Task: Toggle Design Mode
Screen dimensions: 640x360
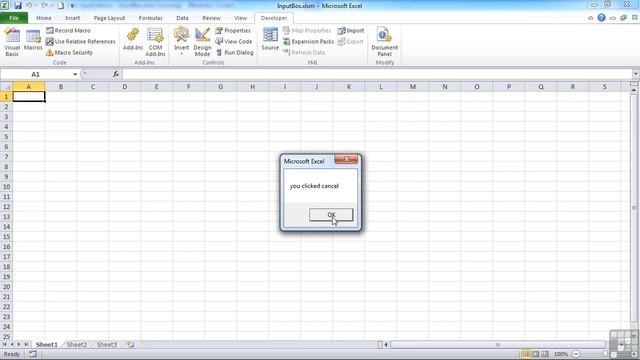Action: (202, 42)
